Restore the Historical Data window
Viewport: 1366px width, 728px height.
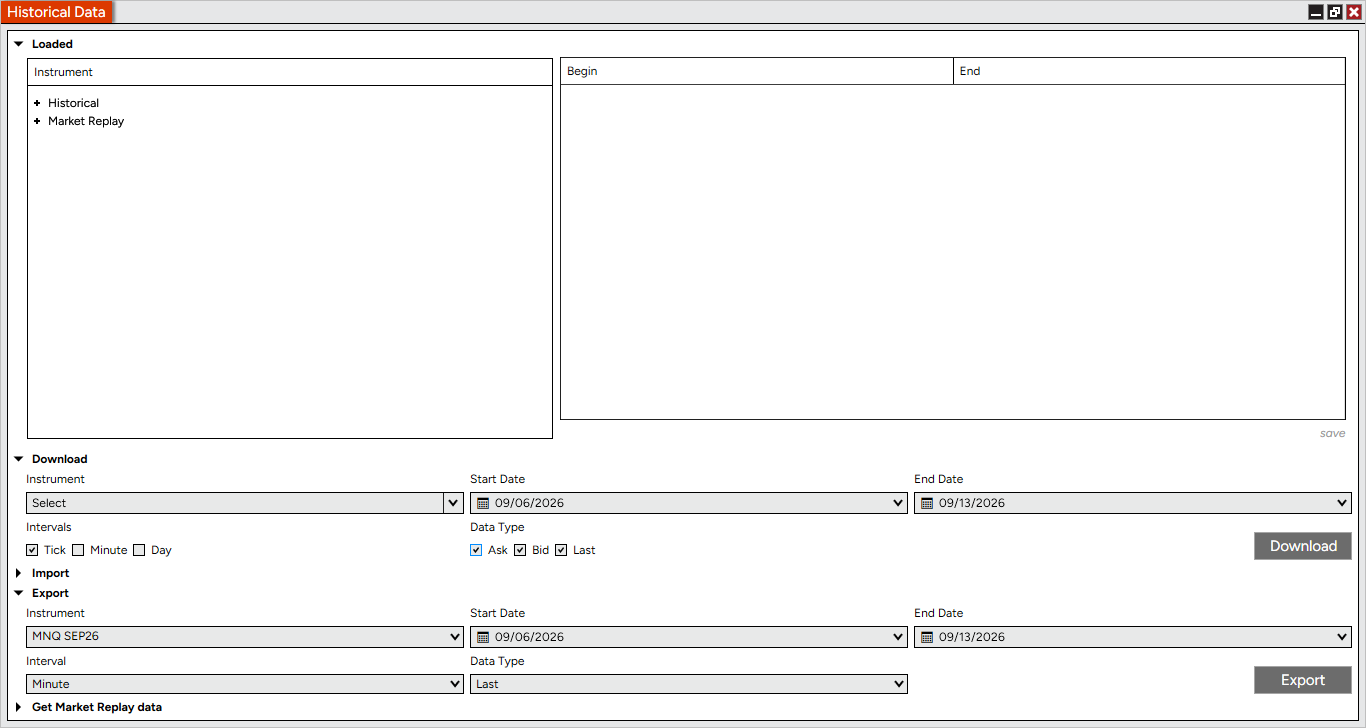coord(1335,12)
